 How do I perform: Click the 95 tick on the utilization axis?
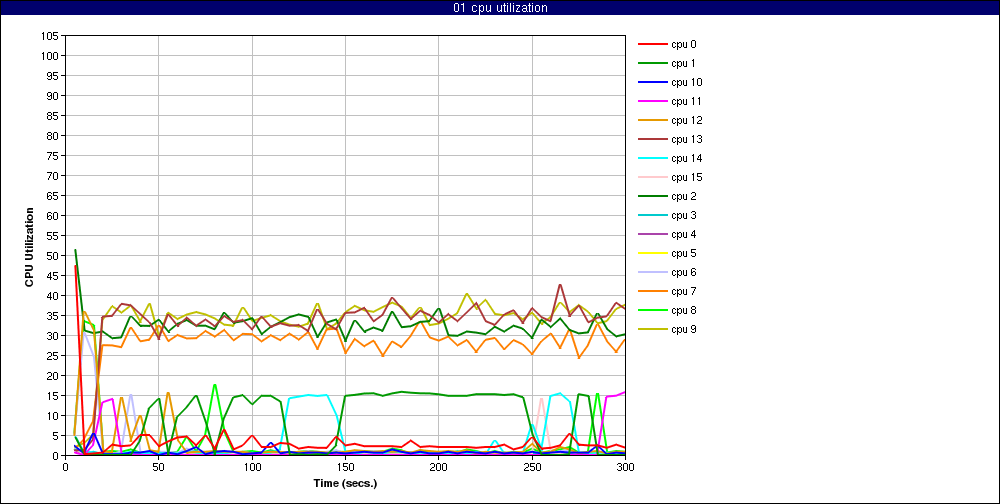tap(54, 76)
